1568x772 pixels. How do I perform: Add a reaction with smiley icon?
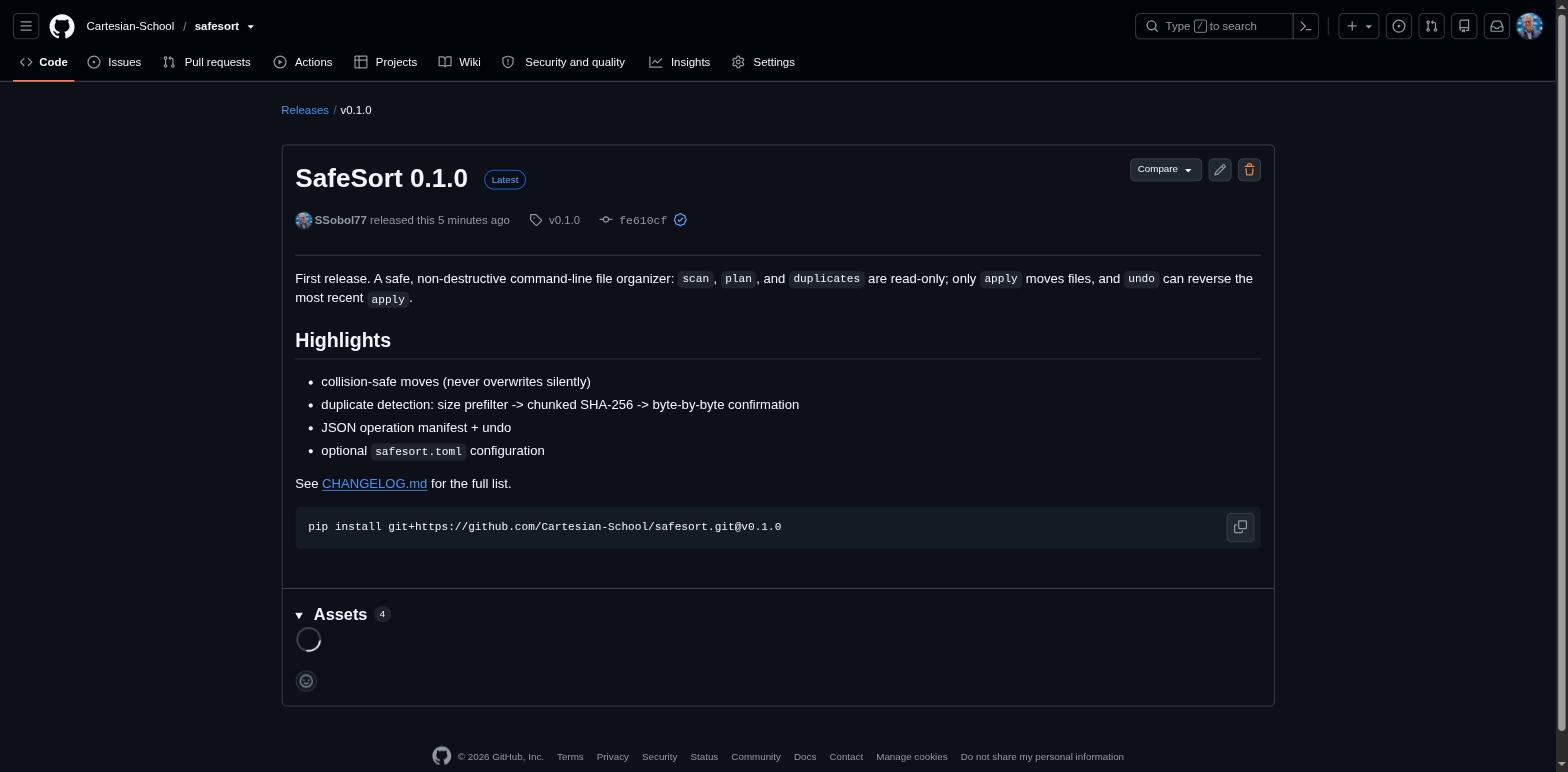coord(307,681)
